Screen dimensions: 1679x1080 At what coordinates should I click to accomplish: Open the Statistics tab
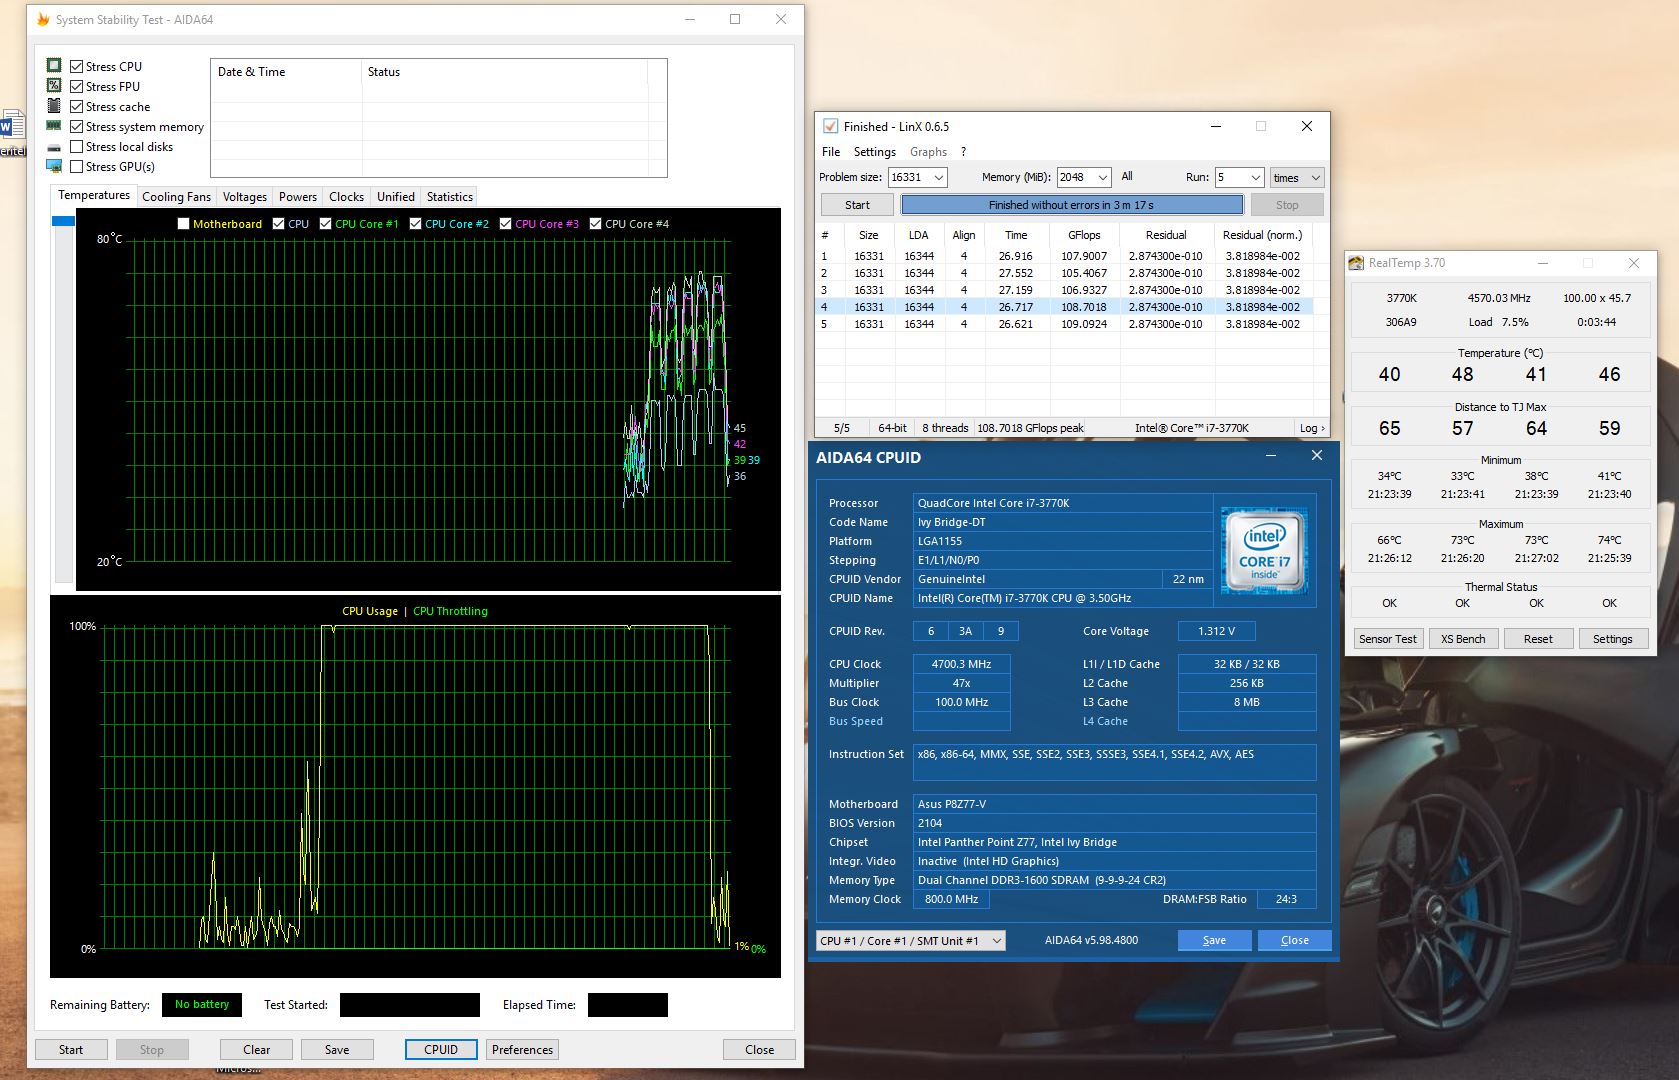coord(450,197)
